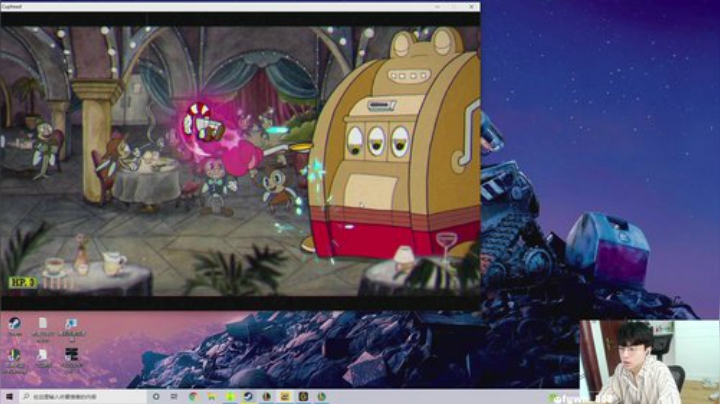
Task: Select the colorful shield icon below Steam shortcut
Action: (14, 360)
